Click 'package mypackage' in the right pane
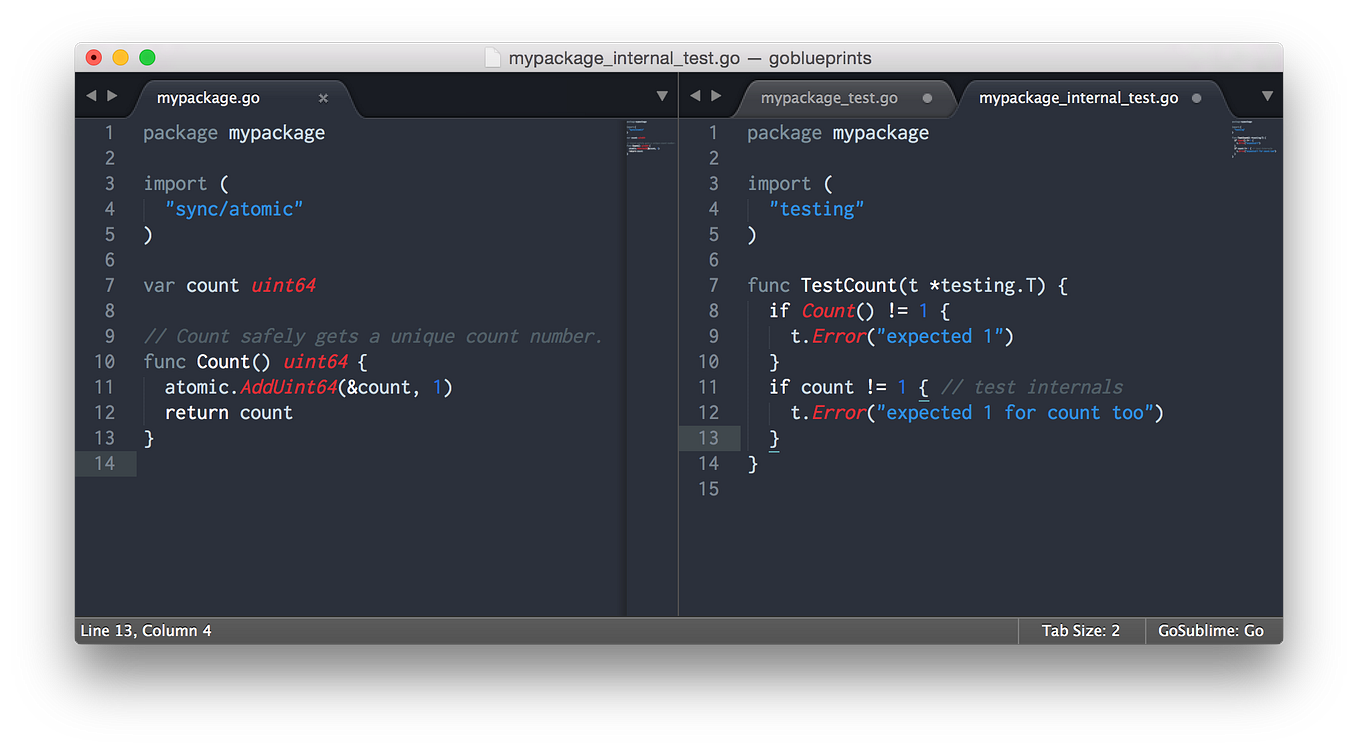 point(838,132)
